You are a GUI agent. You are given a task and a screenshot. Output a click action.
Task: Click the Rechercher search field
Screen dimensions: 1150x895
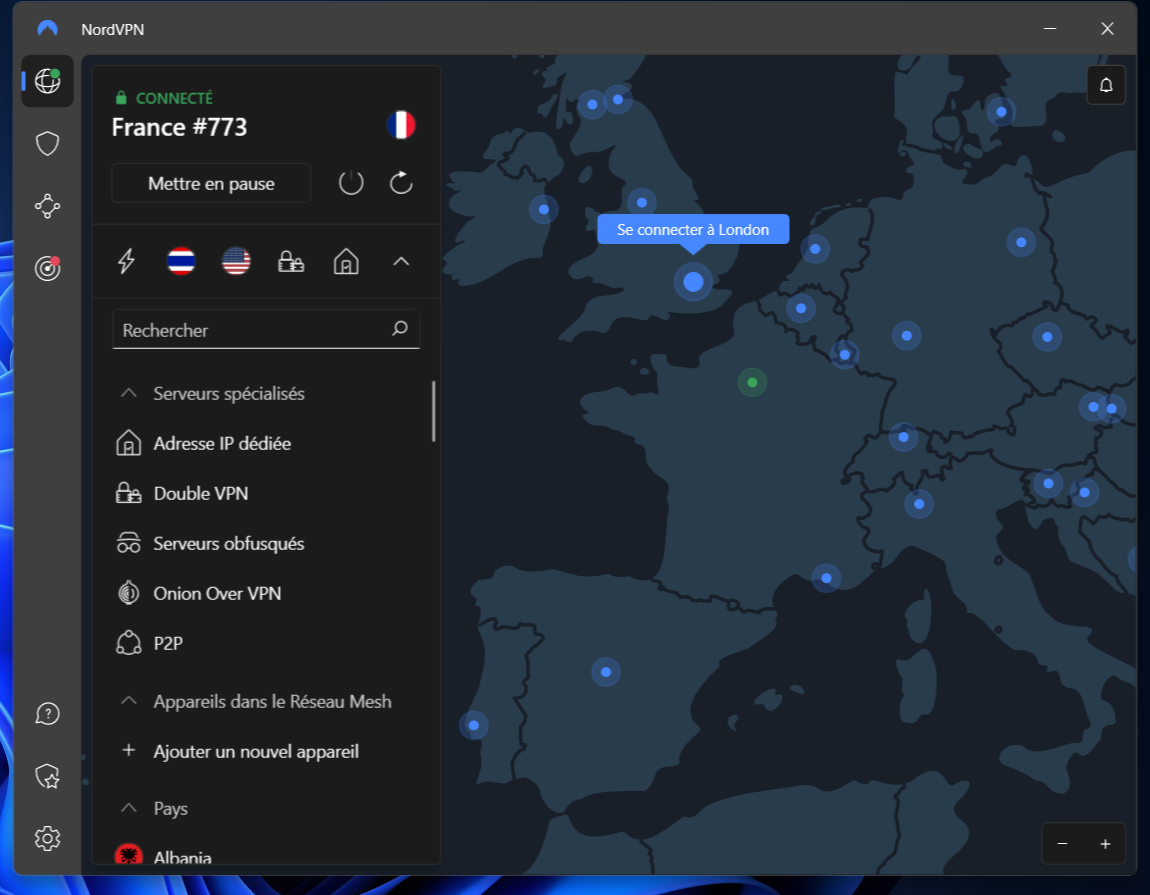[265, 329]
